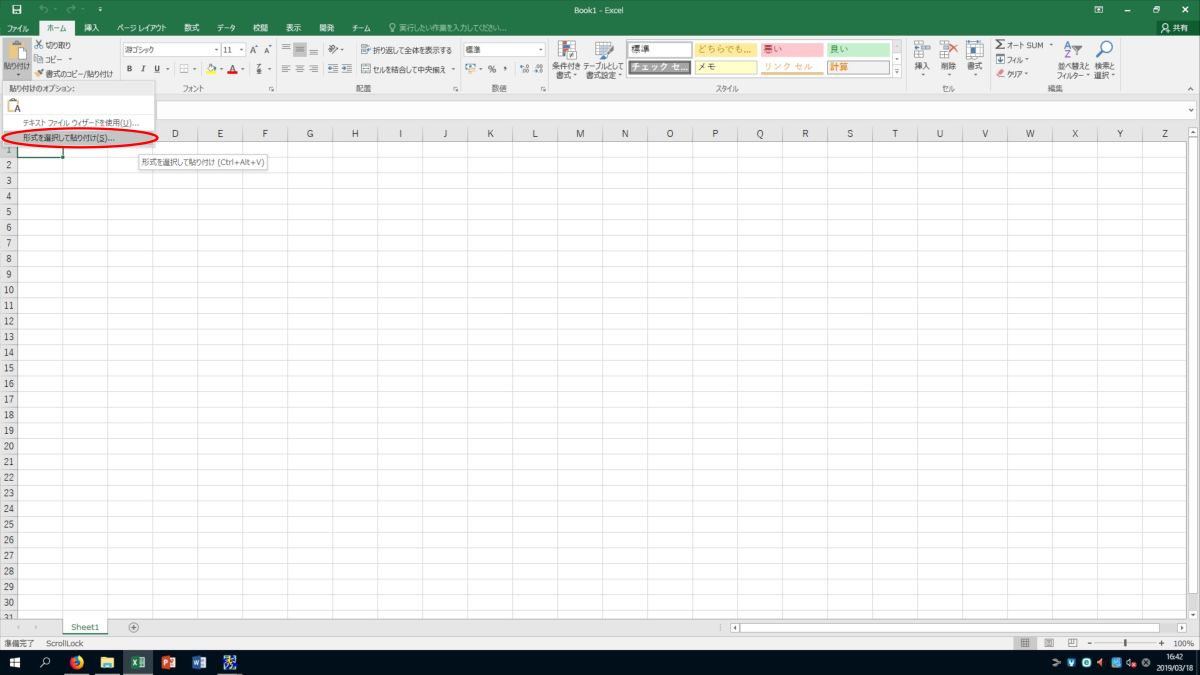Image resolution: width=1200 pixels, height=675 pixels.
Task: Expand the font name dropdown (游ゴシック)
Action: (216, 50)
